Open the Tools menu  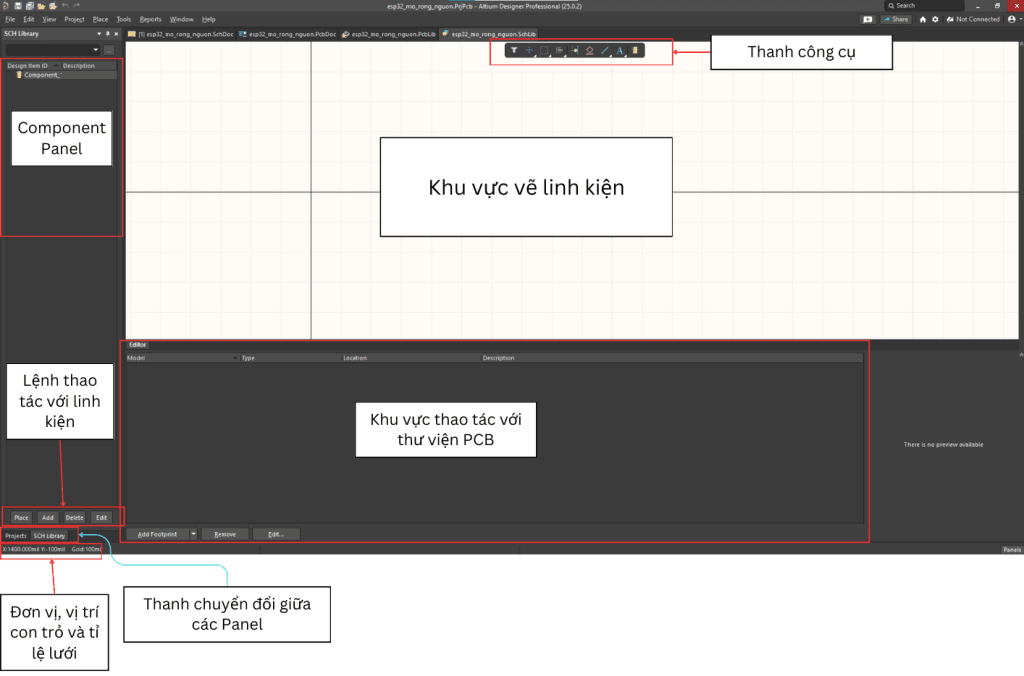(x=123, y=19)
